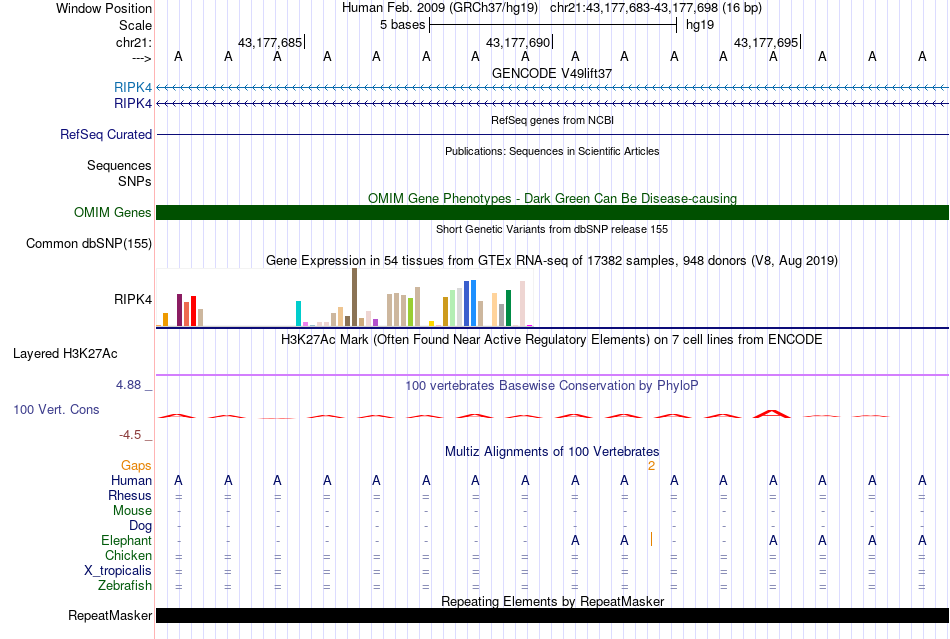Select the Mouse species label
Image resolution: width=950 pixels, height=639 pixels.
click(x=132, y=511)
